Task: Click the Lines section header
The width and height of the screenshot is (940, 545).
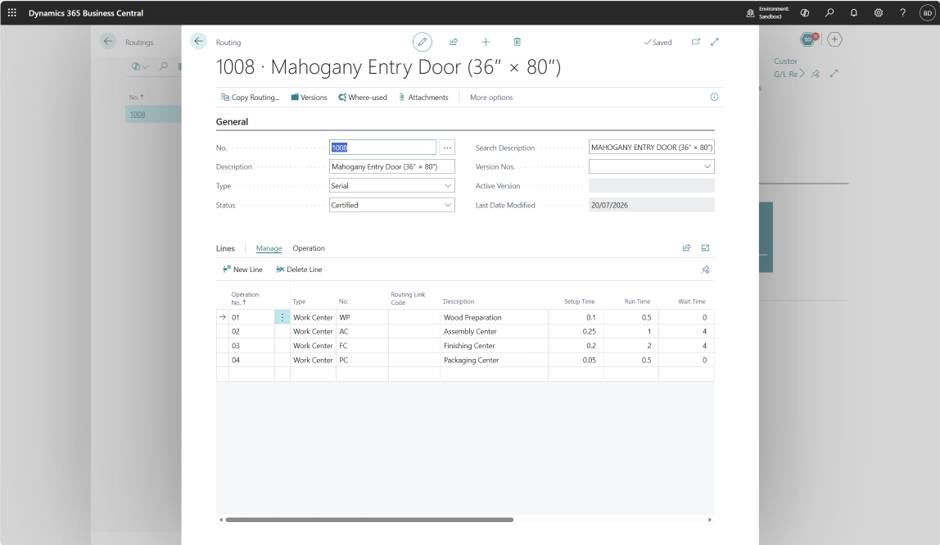Action: click(x=225, y=248)
